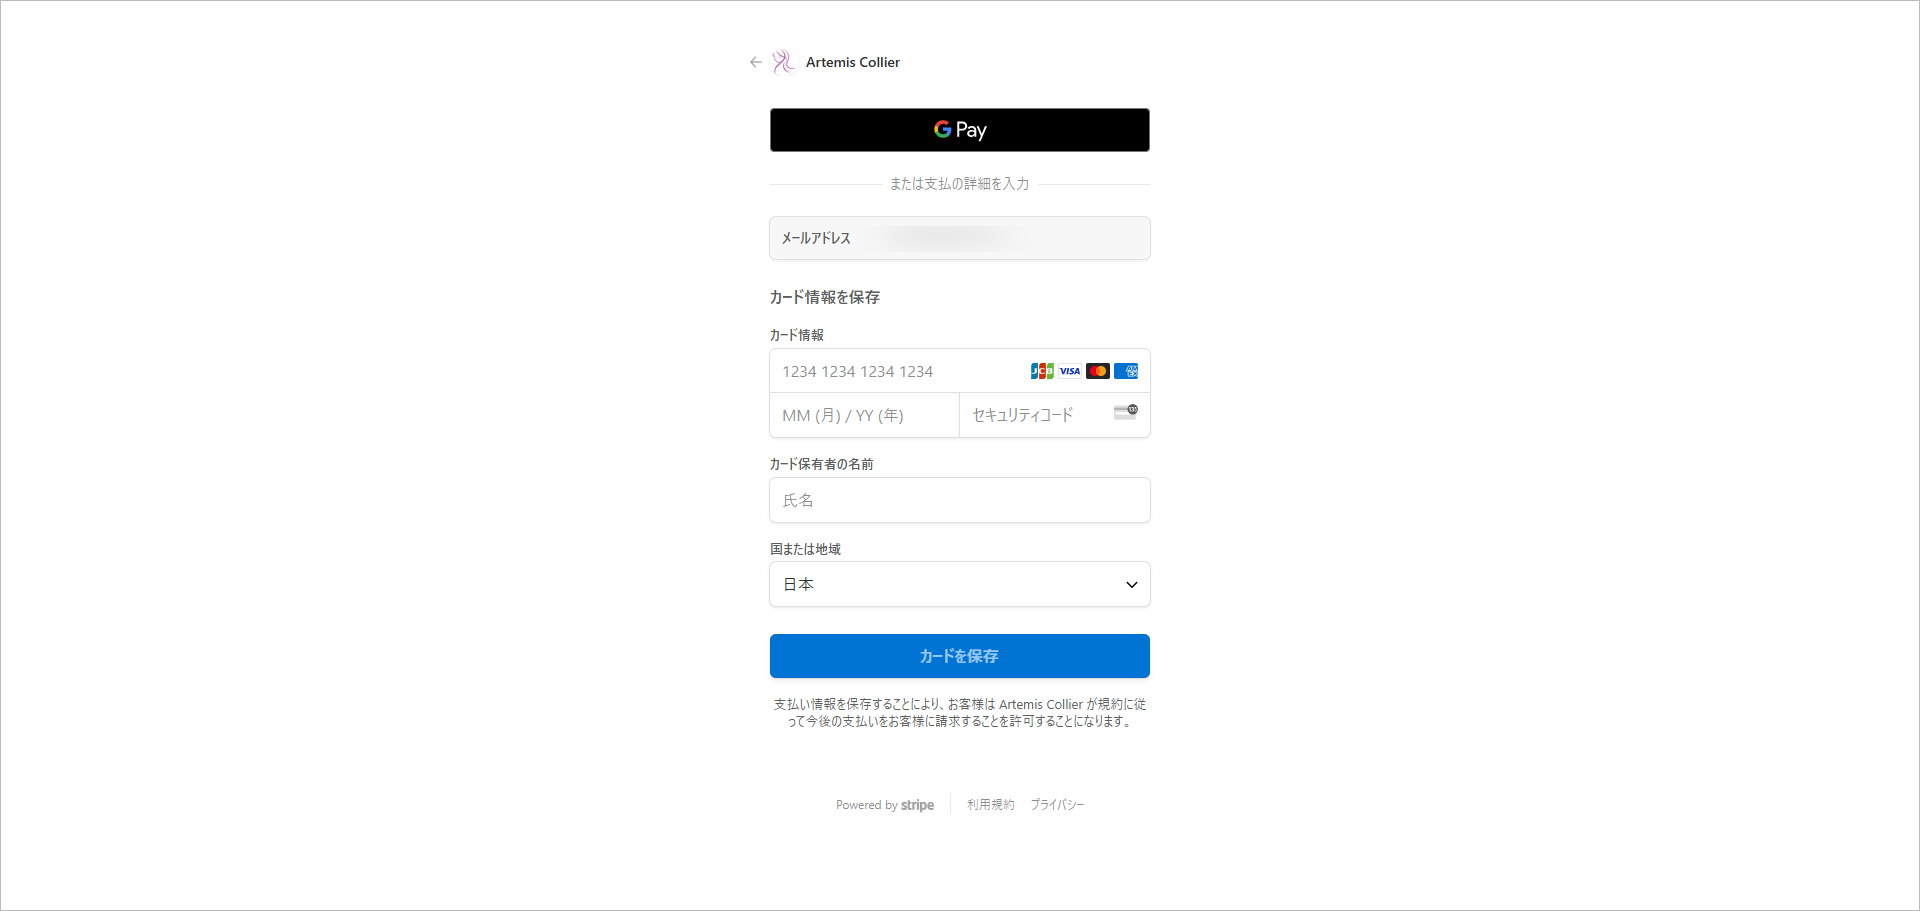Viewport: 1920px width, 911px height.
Task: Click the 氏名 cardholder name field
Action: [959, 500]
